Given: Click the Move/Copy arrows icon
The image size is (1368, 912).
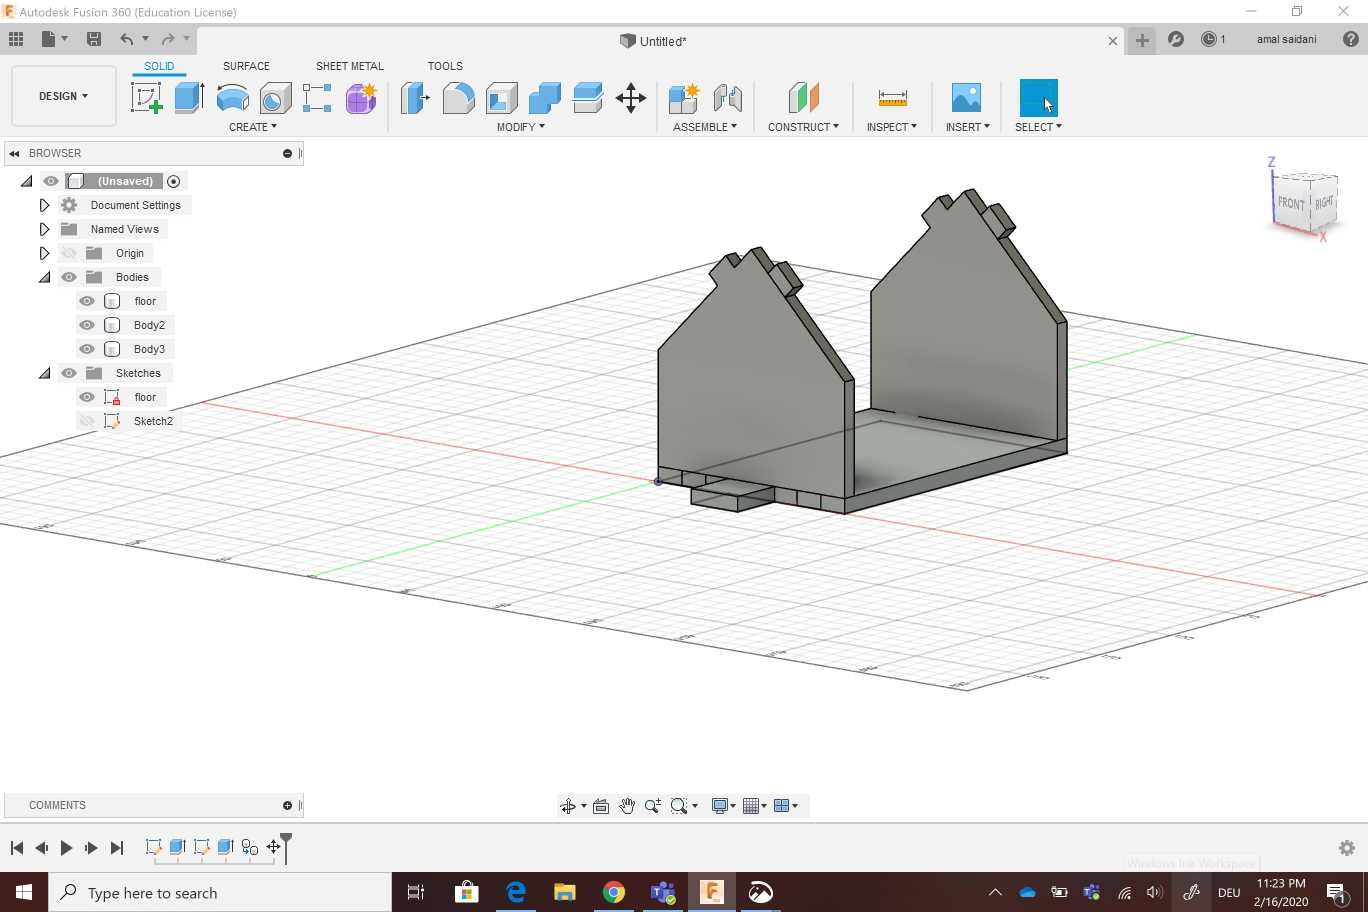Looking at the screenshot, I should coord(630,98).
